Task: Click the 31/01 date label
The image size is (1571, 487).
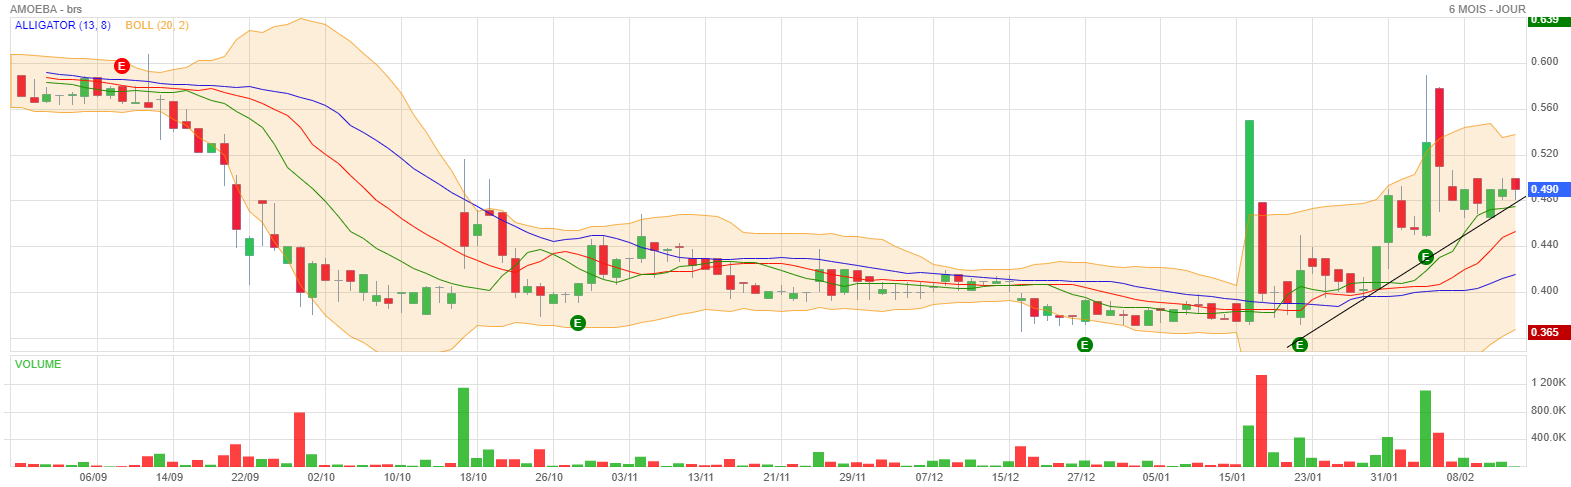Action: 1384,478
